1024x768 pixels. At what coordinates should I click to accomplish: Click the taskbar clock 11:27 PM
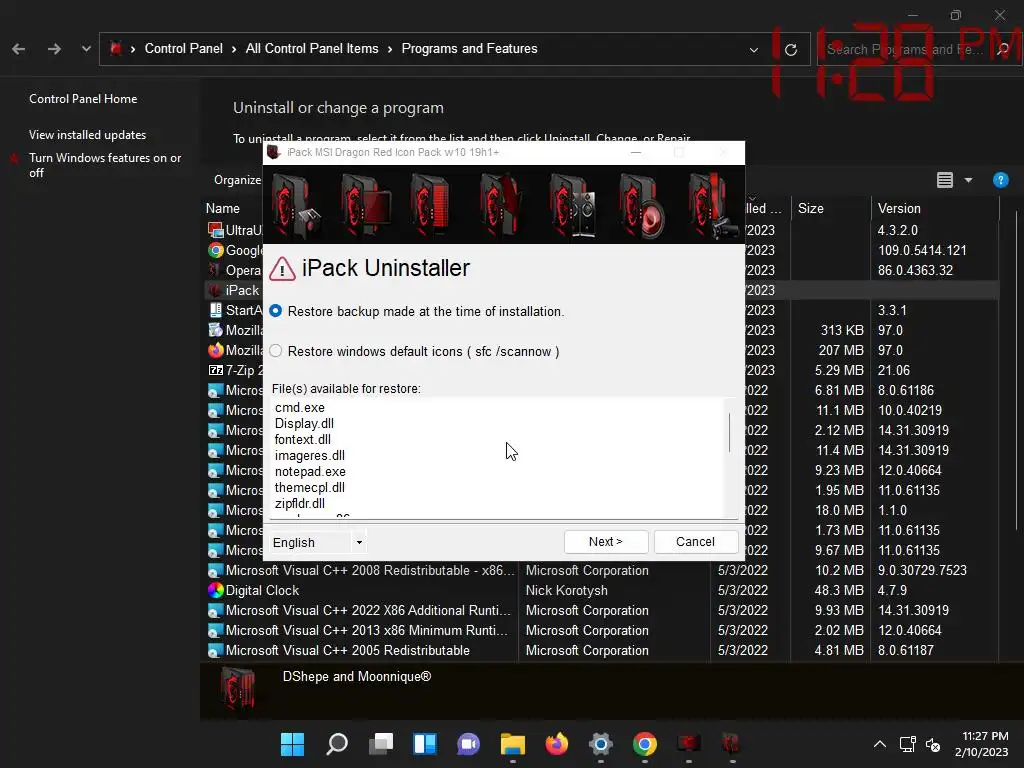[x=985, y=737]
